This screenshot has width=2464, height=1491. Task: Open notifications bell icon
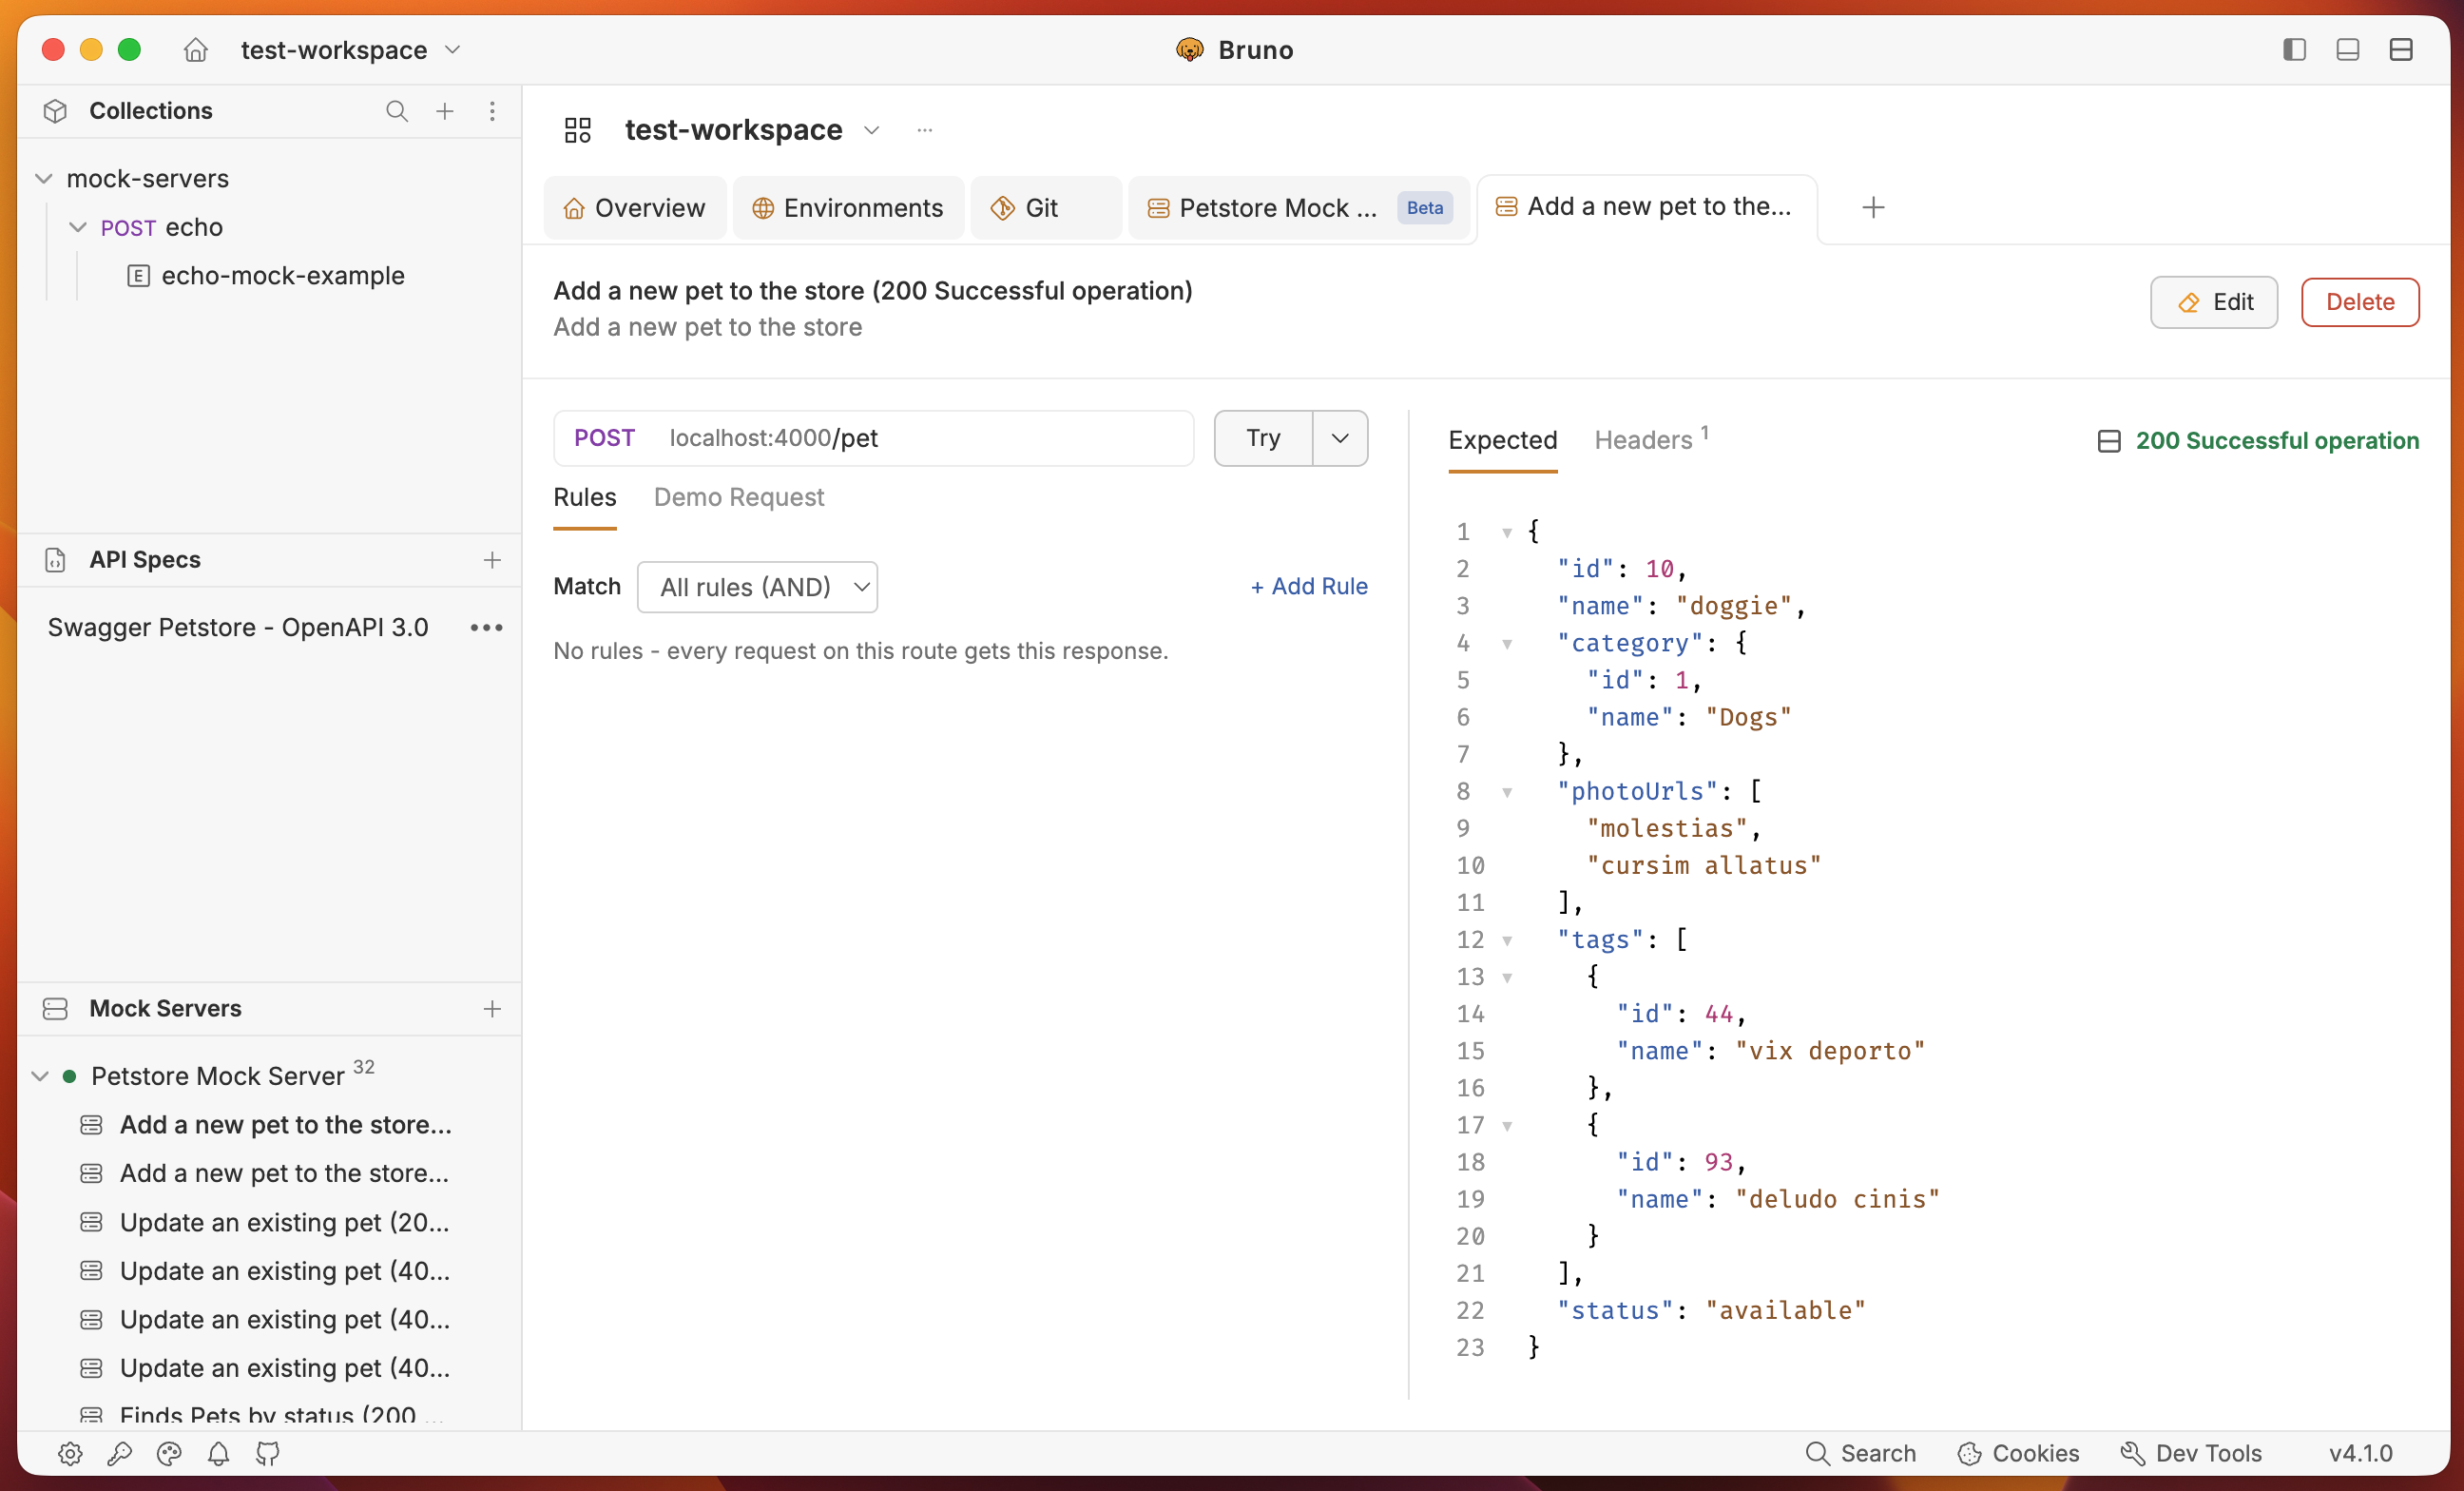point(218,1454)
